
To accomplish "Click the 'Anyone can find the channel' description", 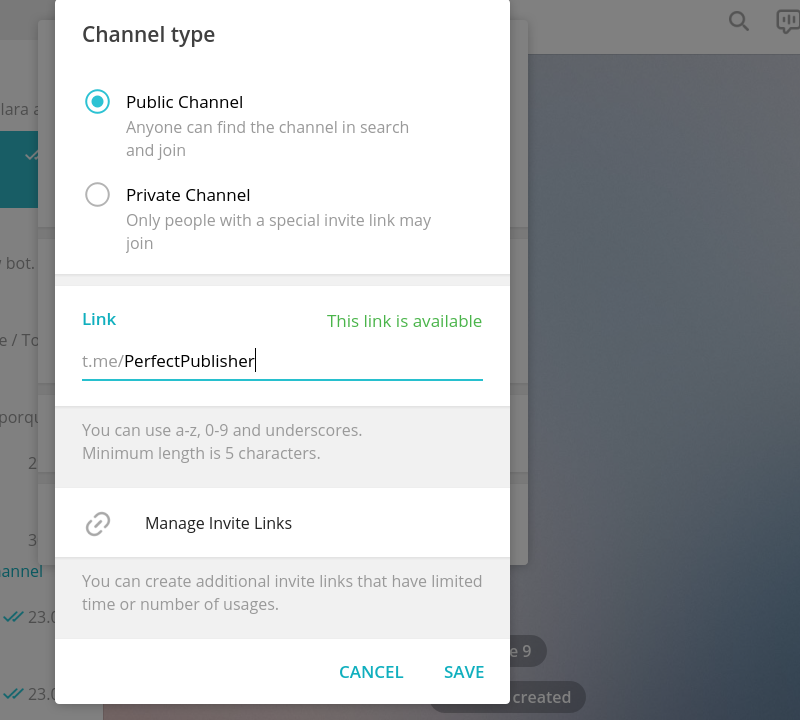I will coord(267,139).
